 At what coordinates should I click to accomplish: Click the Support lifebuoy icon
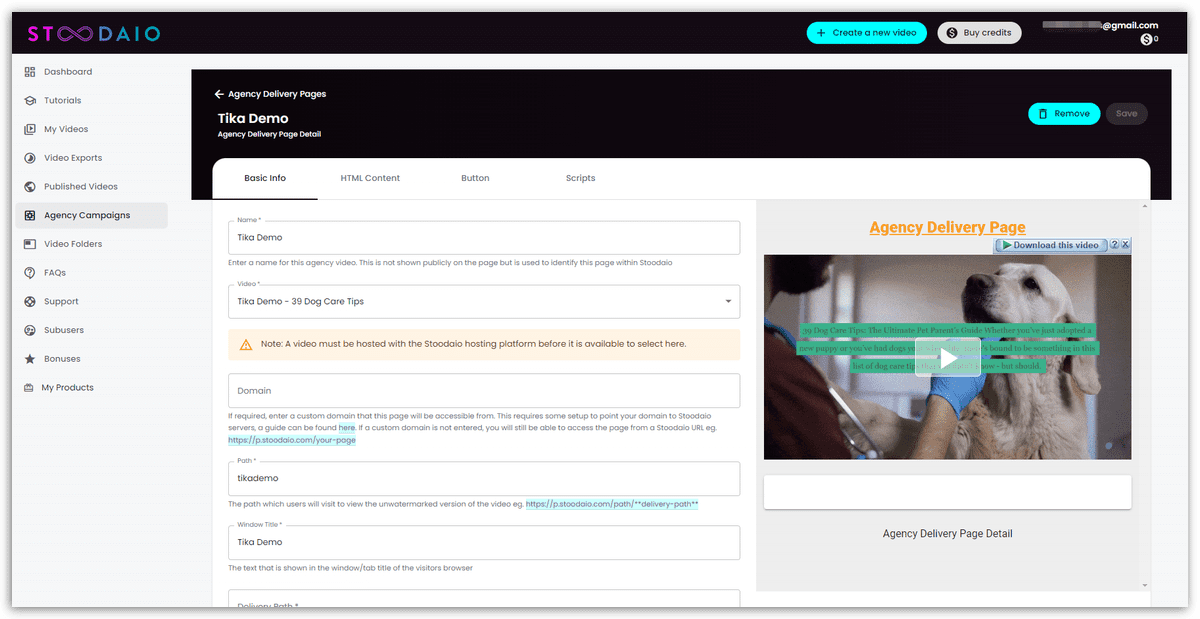click(x=30, y=301)
